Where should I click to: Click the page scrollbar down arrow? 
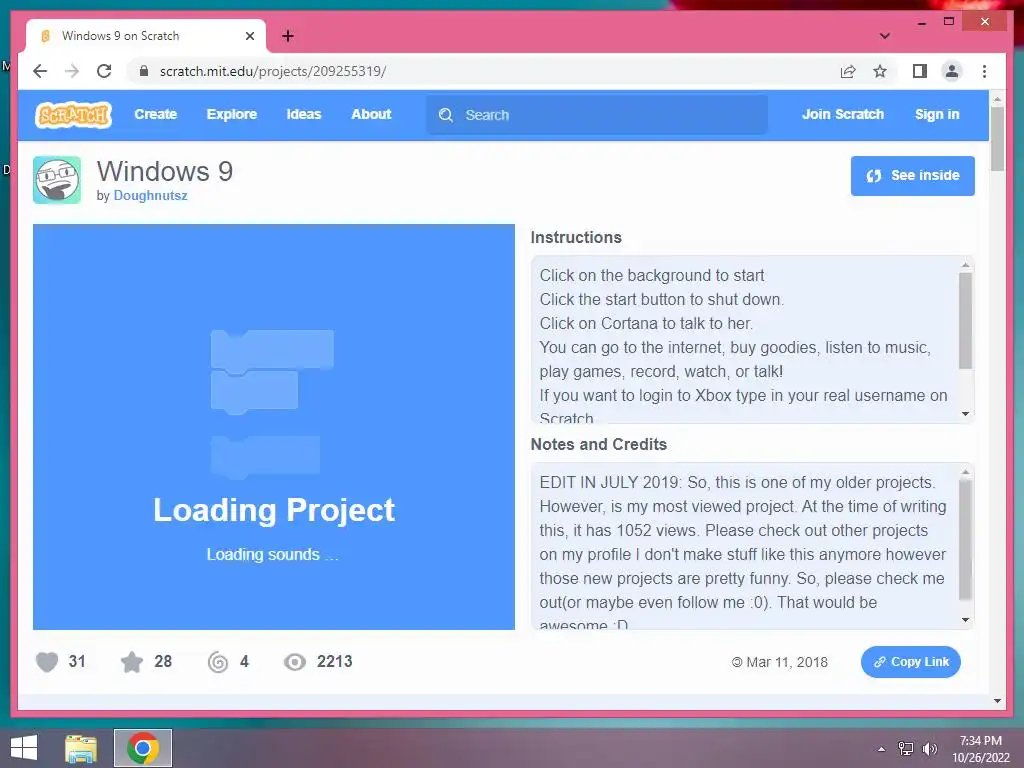point(997,701)
